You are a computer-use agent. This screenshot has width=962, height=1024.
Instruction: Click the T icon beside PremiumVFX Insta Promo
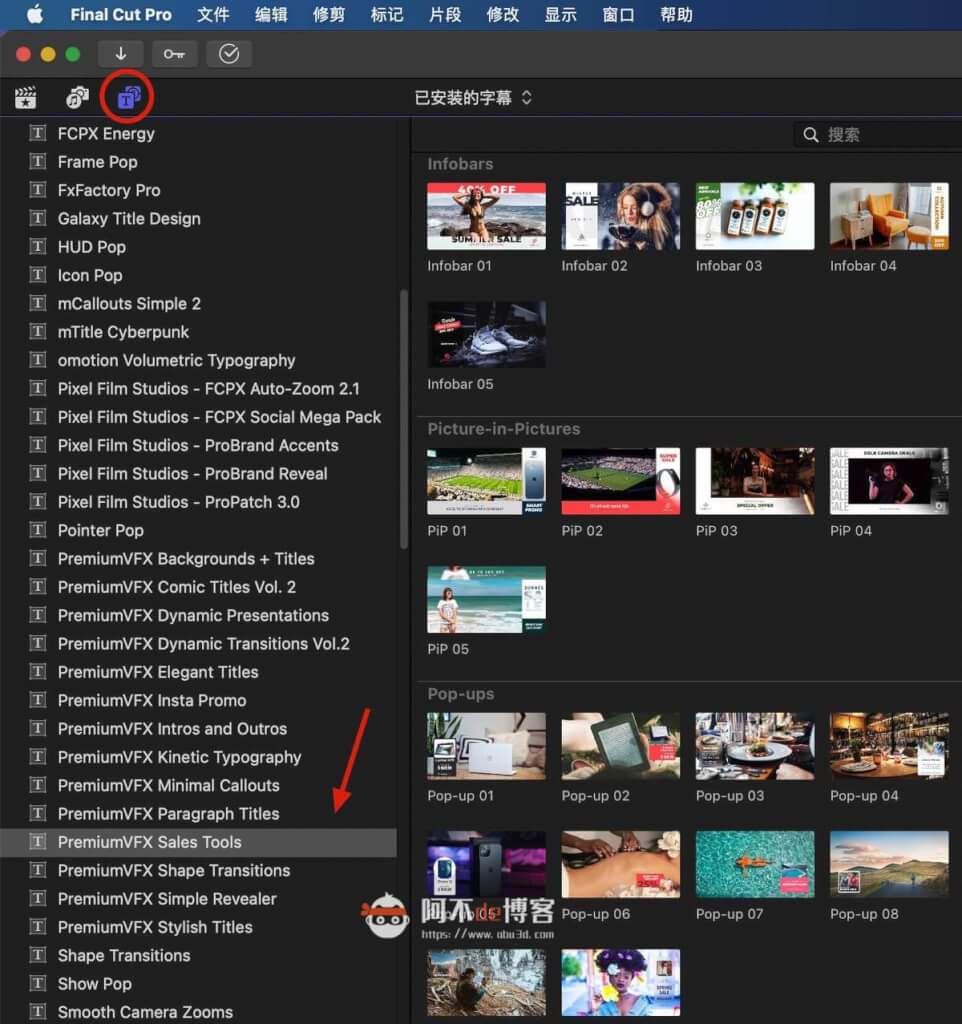point(38,700)
